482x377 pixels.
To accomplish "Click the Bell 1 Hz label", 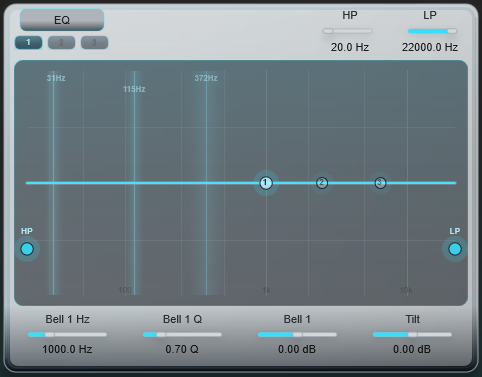I will pos(67,319).
